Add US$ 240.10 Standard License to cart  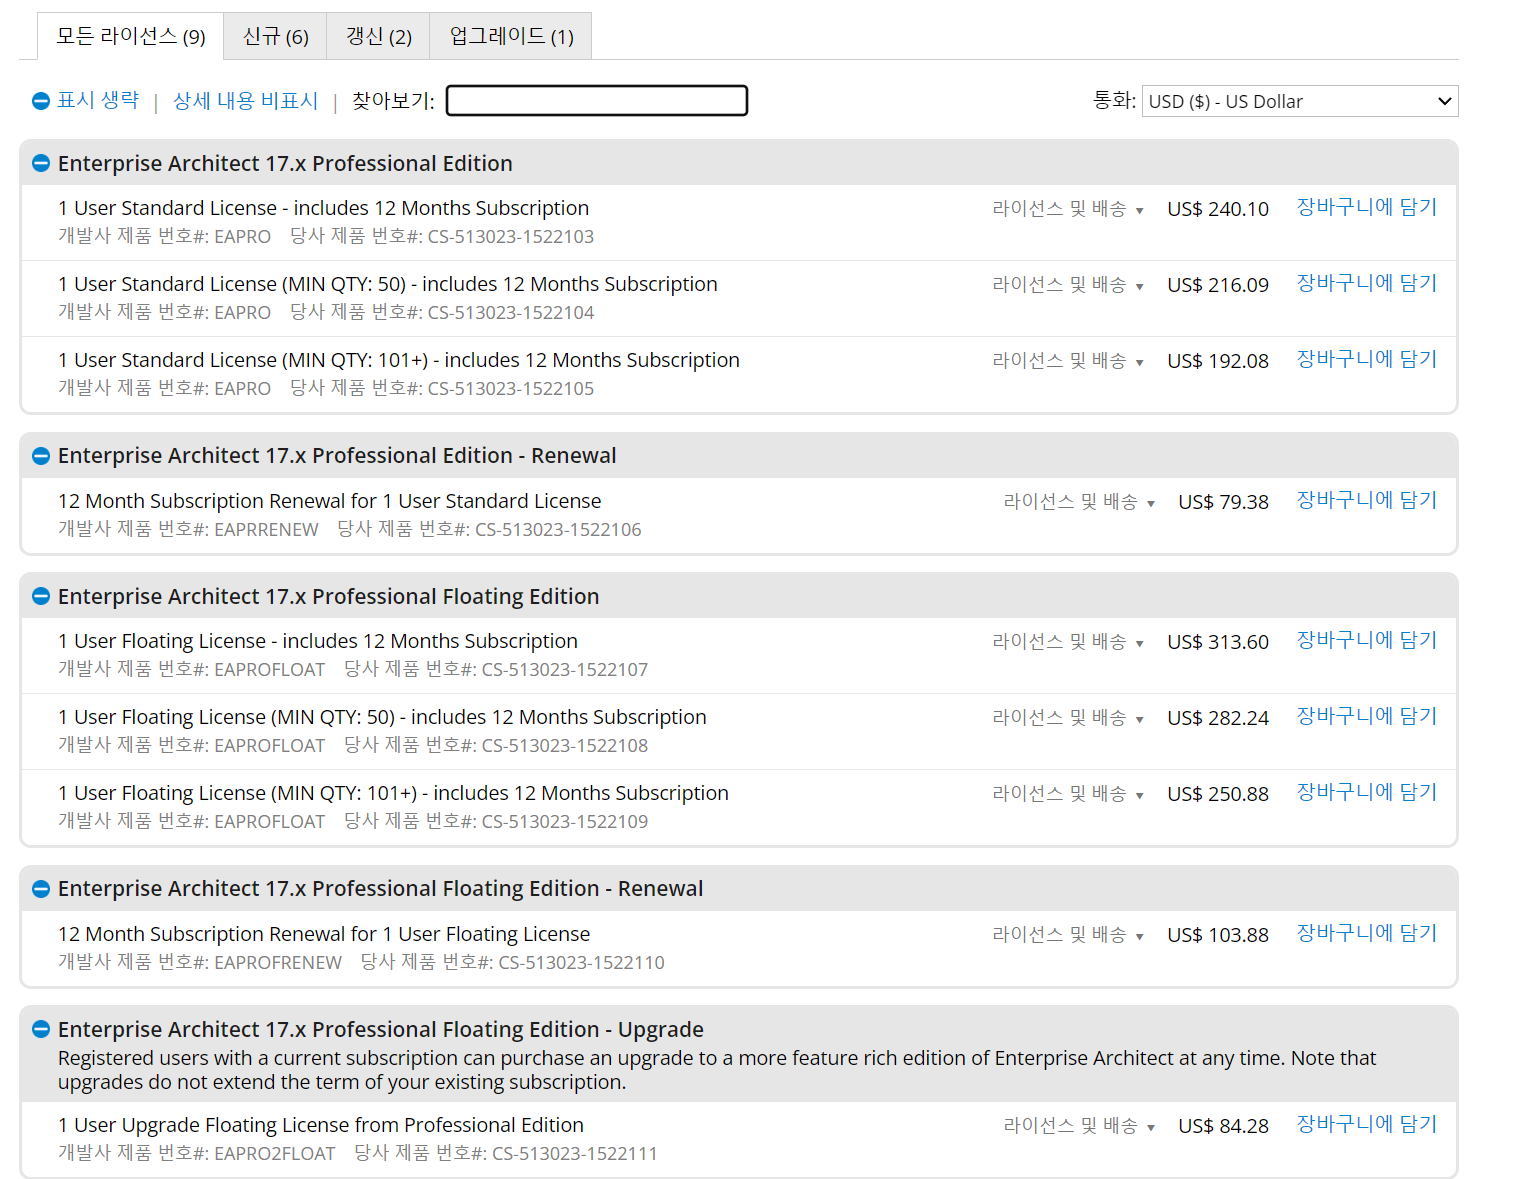click(1366, 207)
